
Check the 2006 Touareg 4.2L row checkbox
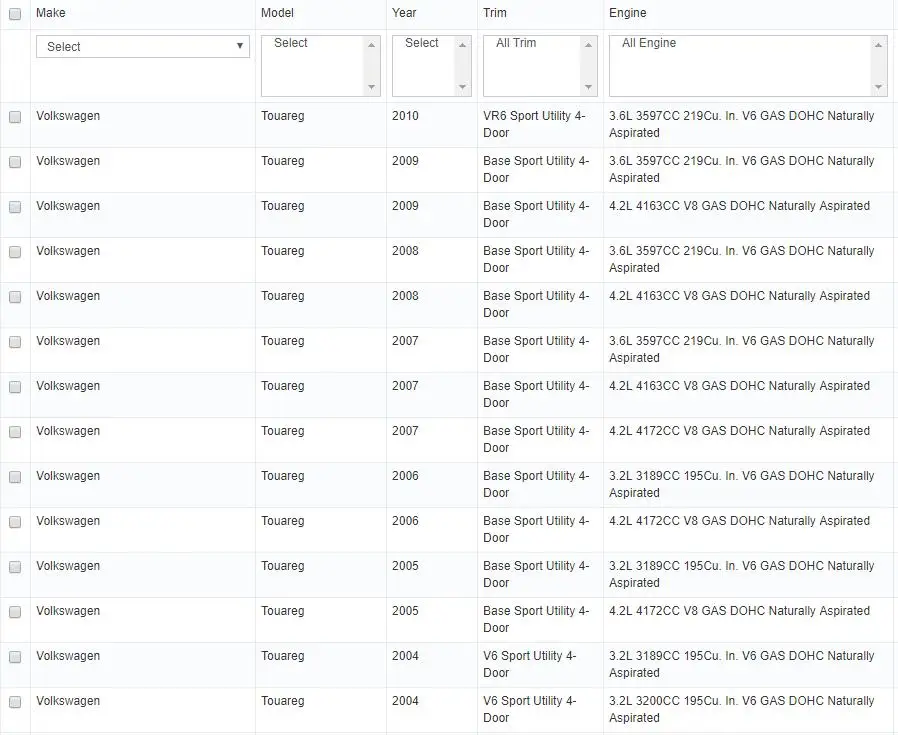tap(15, 522)
